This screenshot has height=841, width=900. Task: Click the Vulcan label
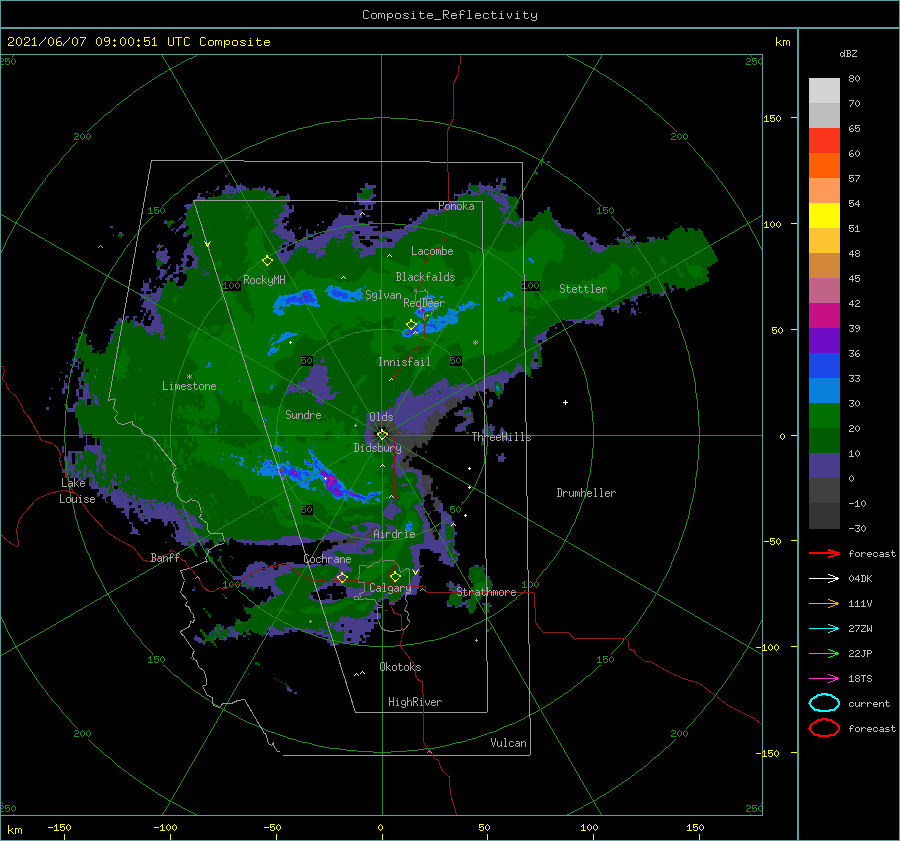tap(508, 743)
